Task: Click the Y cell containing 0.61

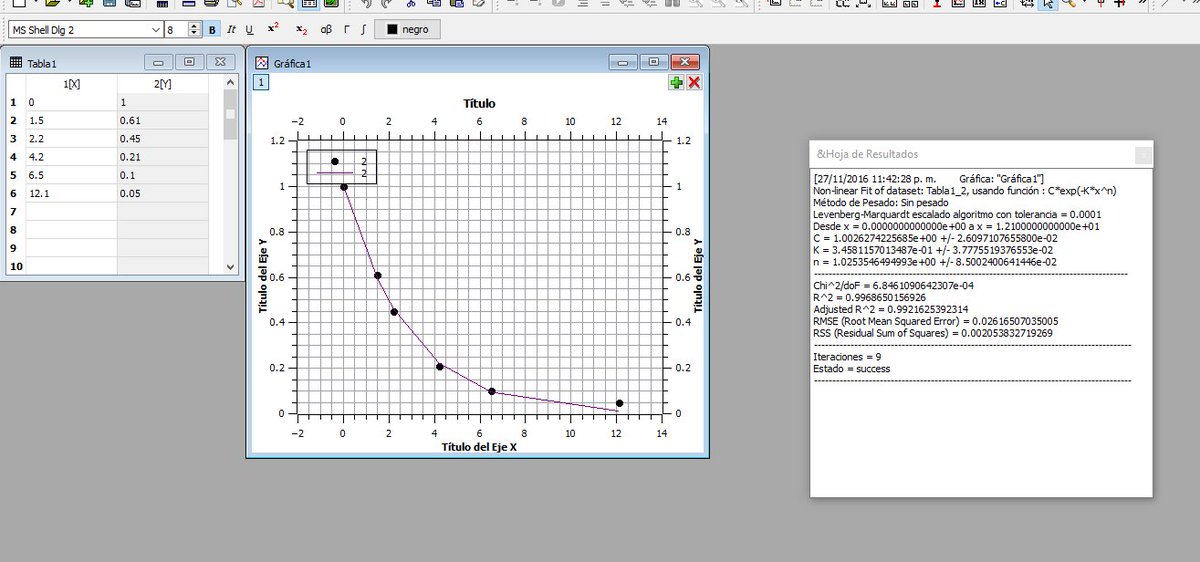Action: pyautogui.click(x=163, y=121)
